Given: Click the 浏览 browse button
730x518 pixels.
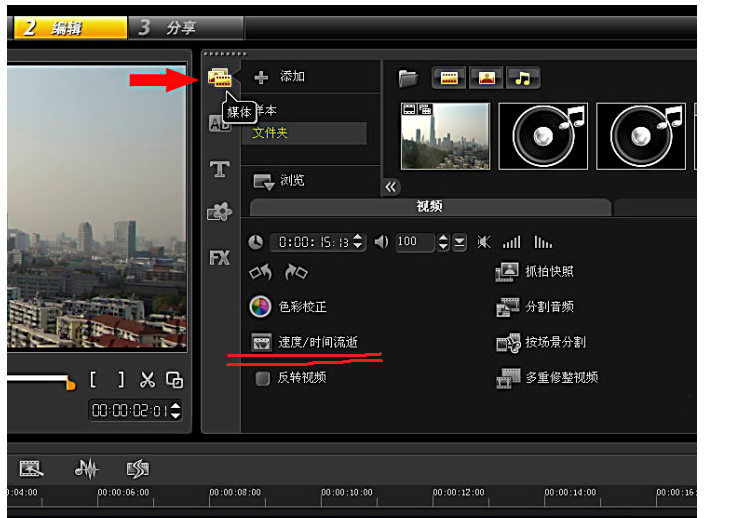Looking at the screenshot, I should 278,181.
